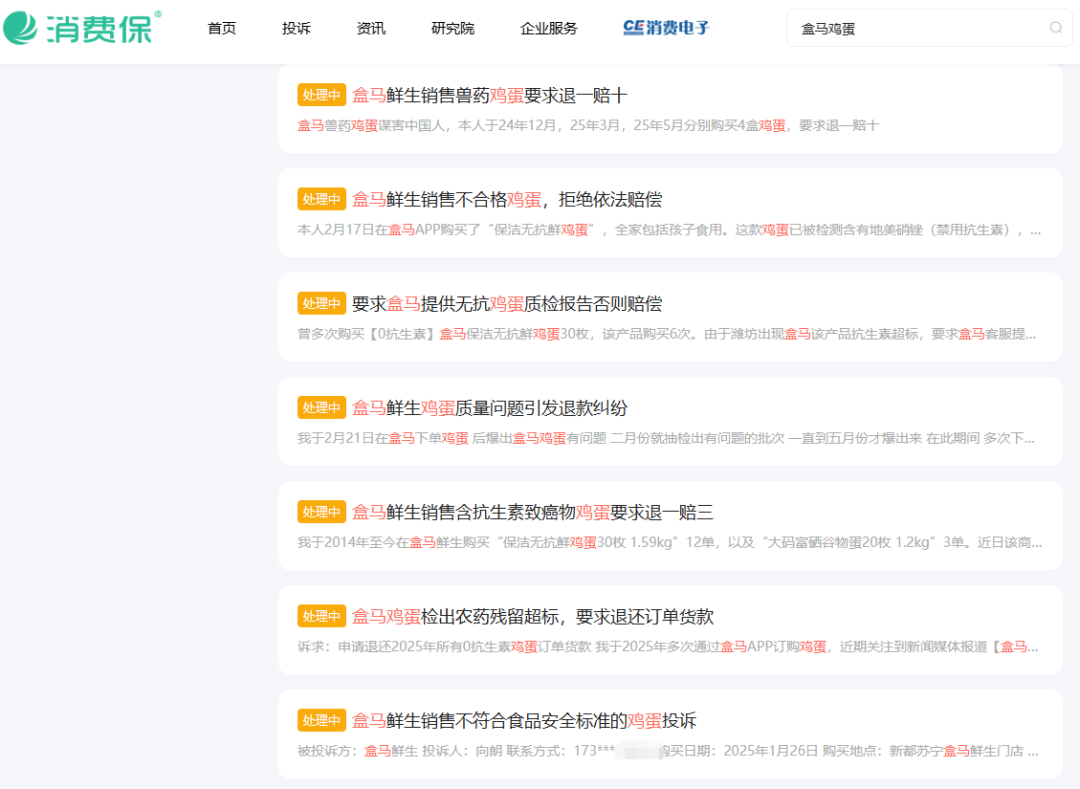The image size is (1080, 789).
Task: Click the search magnifier icon
Action: 1055,28
